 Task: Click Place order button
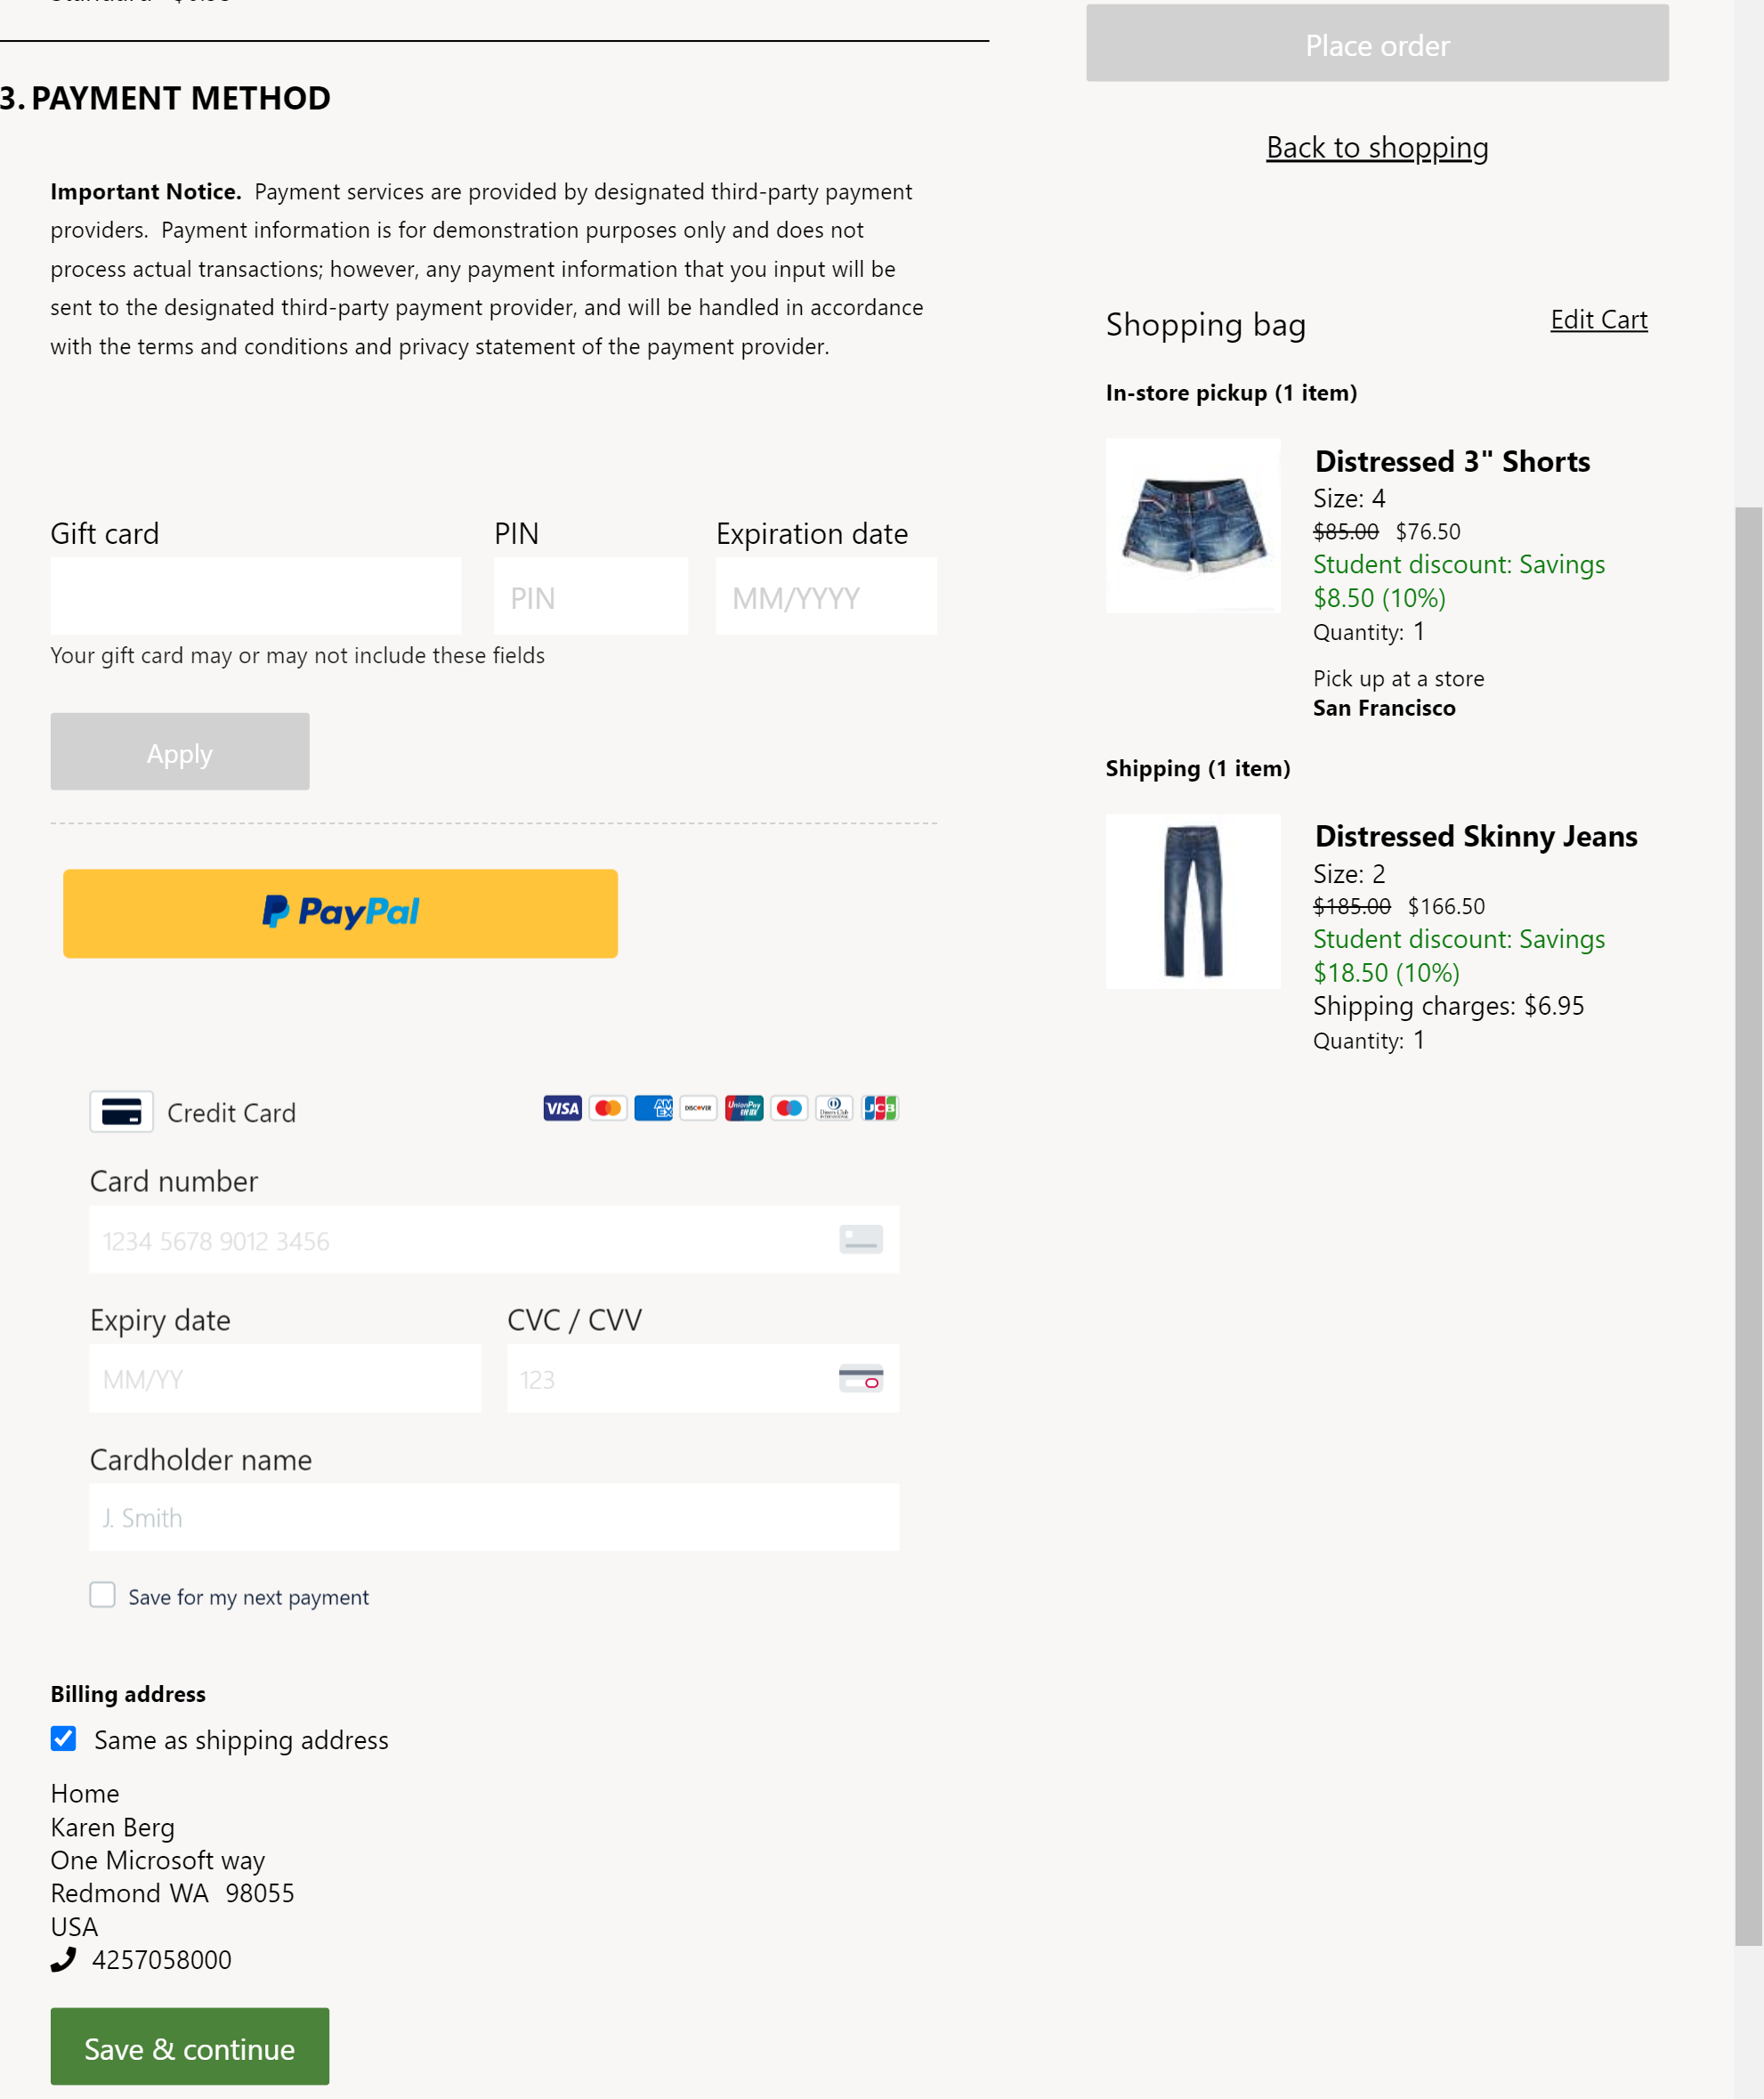pyautogui.click(x=1377, y=42)
